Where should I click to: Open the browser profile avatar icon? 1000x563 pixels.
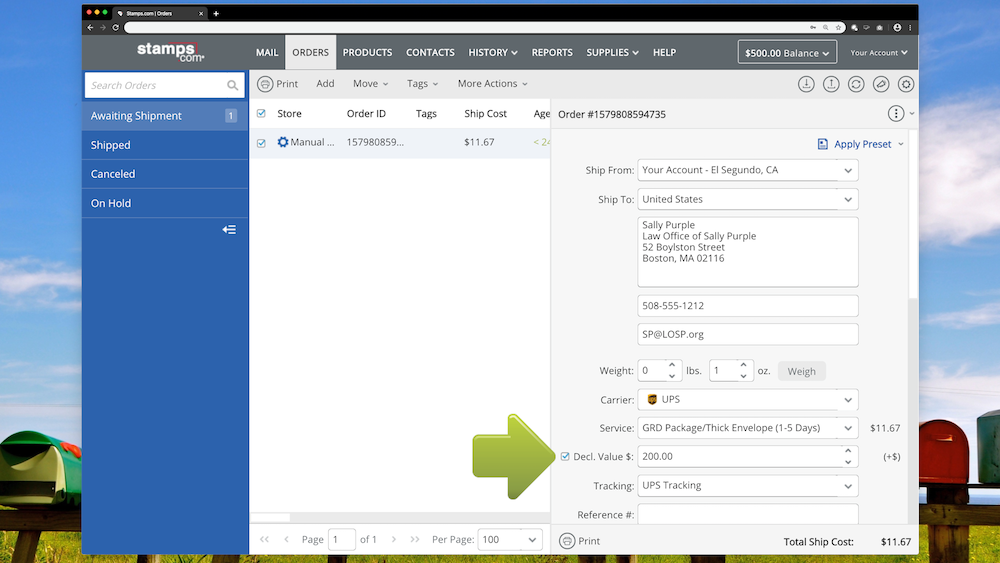897,27
